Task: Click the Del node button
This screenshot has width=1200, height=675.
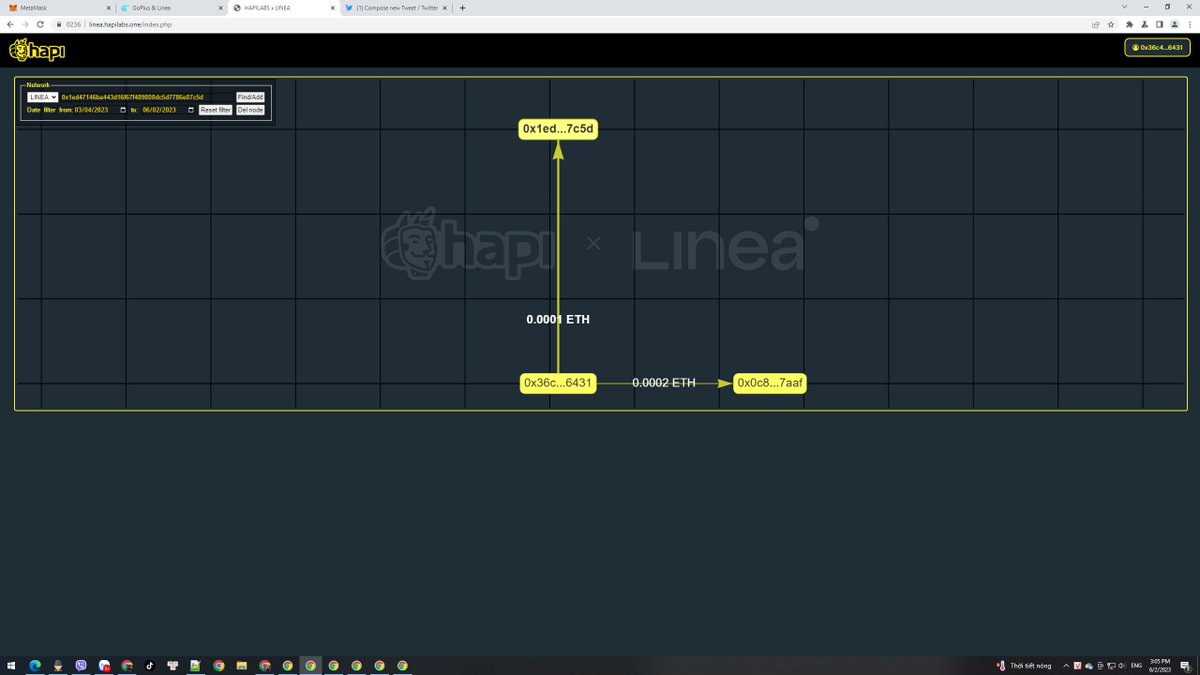Action: click(x=250, y=110)
